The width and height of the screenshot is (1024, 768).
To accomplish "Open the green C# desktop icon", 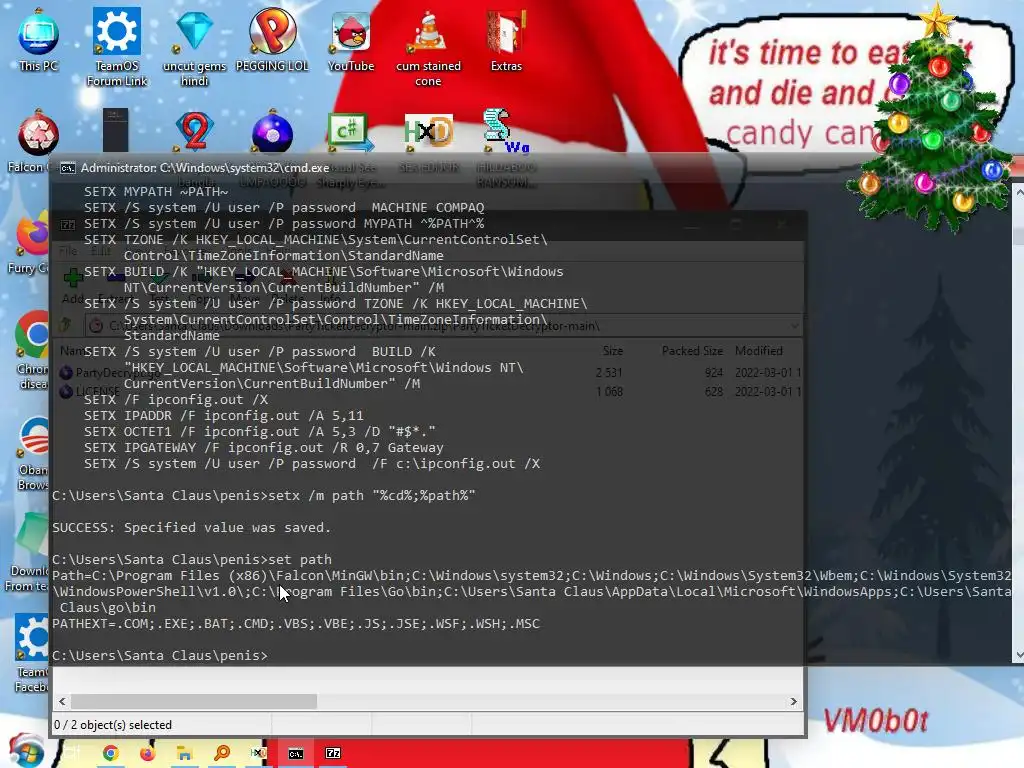I will 349,133.
